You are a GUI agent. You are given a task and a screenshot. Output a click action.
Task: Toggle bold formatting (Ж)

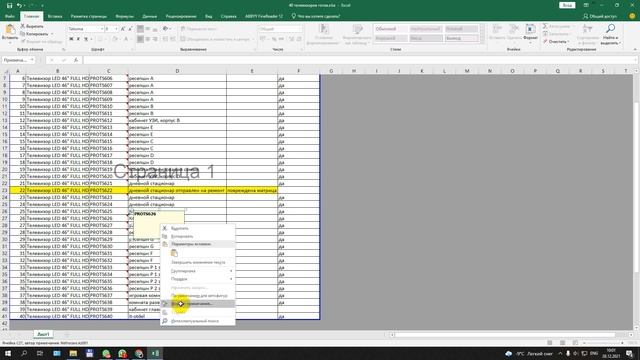point(71,39)
